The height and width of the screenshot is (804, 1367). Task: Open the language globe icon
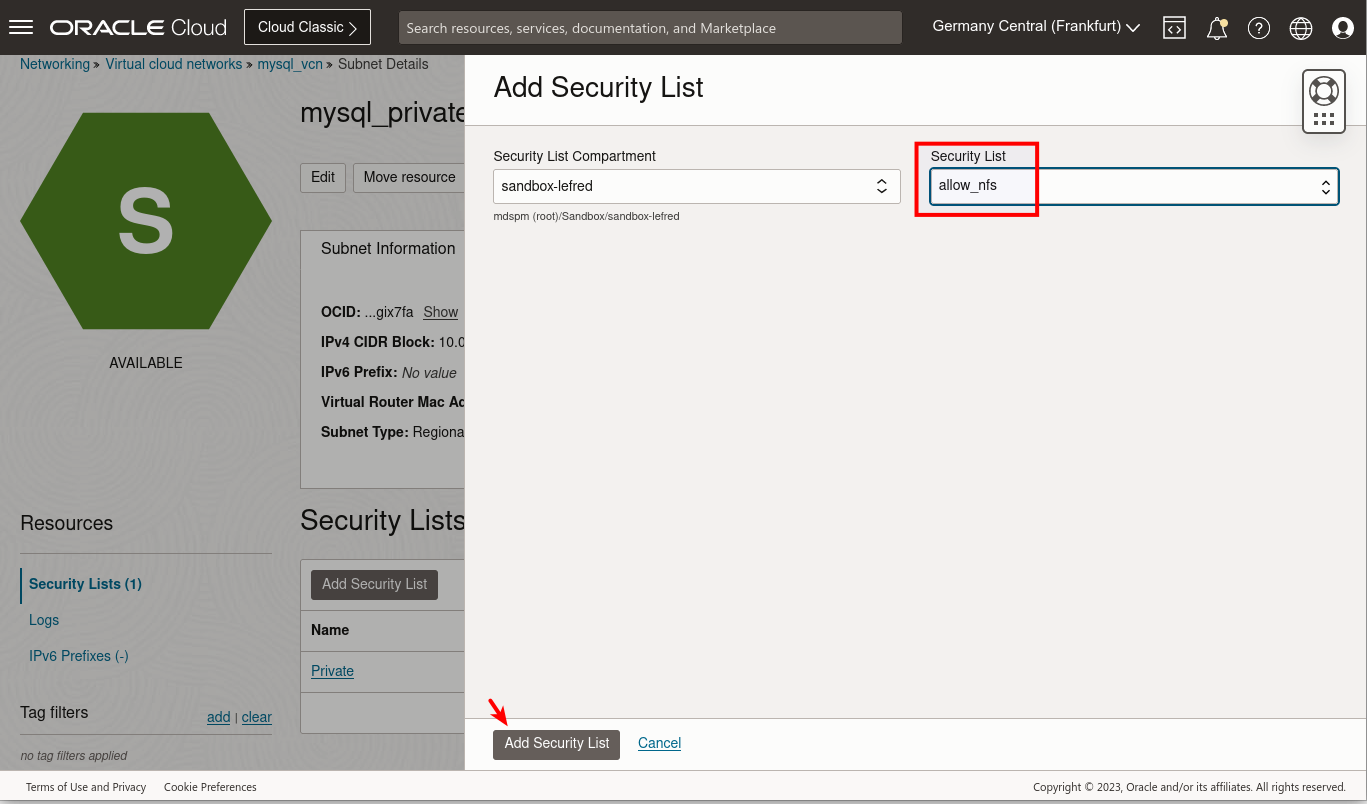click(1300, 28)
